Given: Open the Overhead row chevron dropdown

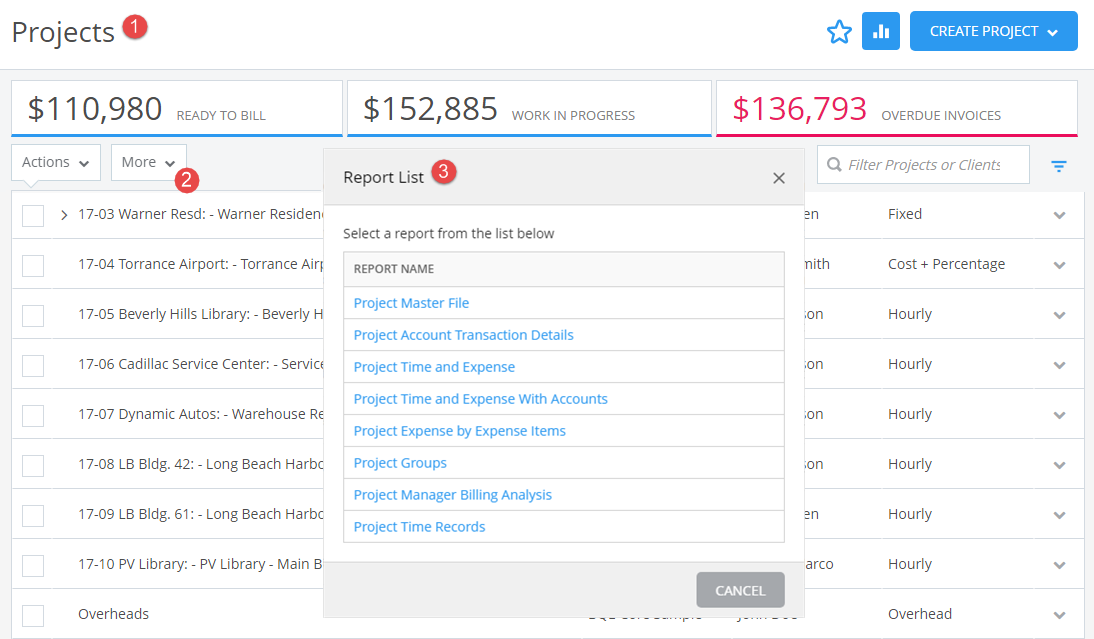Looking at the screenshot, I should (1059, 614).
